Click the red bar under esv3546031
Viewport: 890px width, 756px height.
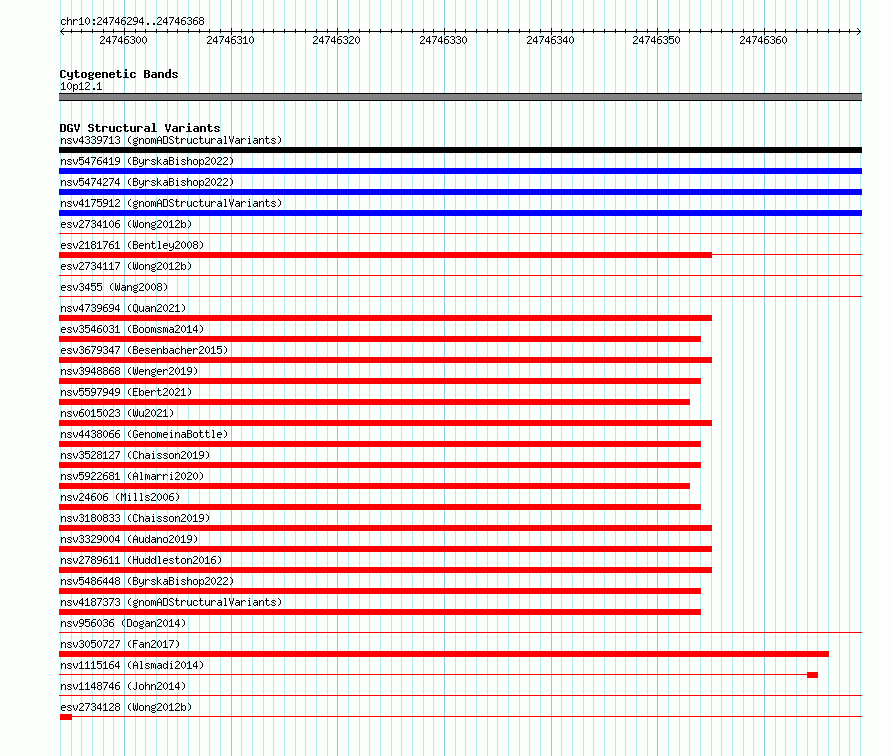(x=380, y=339)
